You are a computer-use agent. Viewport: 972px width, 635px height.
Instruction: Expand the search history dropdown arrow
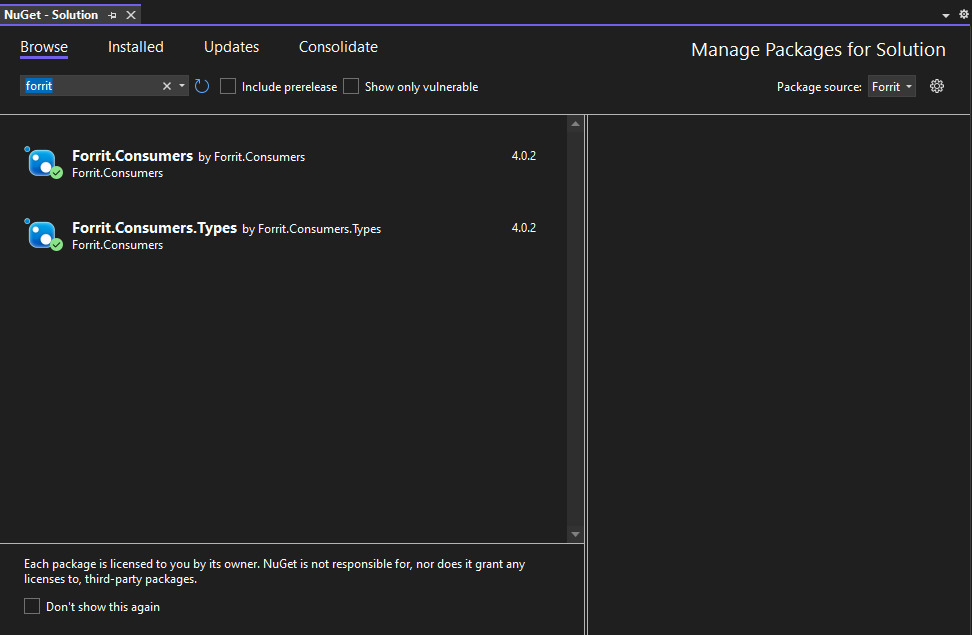point(182,86)
